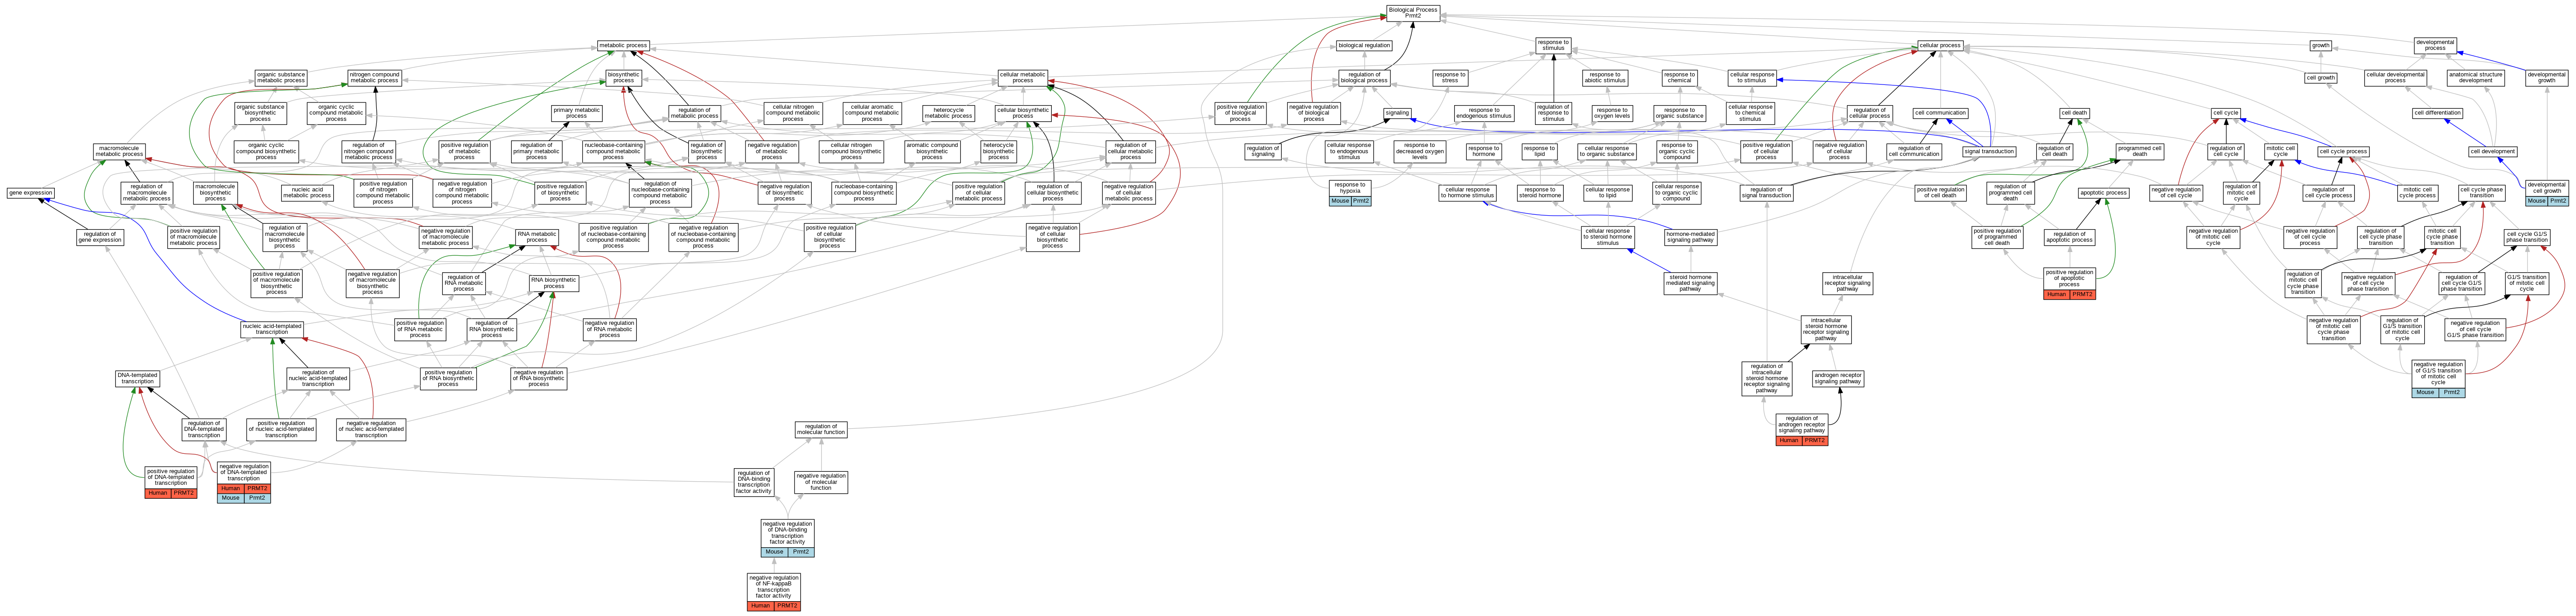Select 'nucleic acid-templated transcription' node
The width and height of the screenshot is (2576, 616).
point(272,329)
